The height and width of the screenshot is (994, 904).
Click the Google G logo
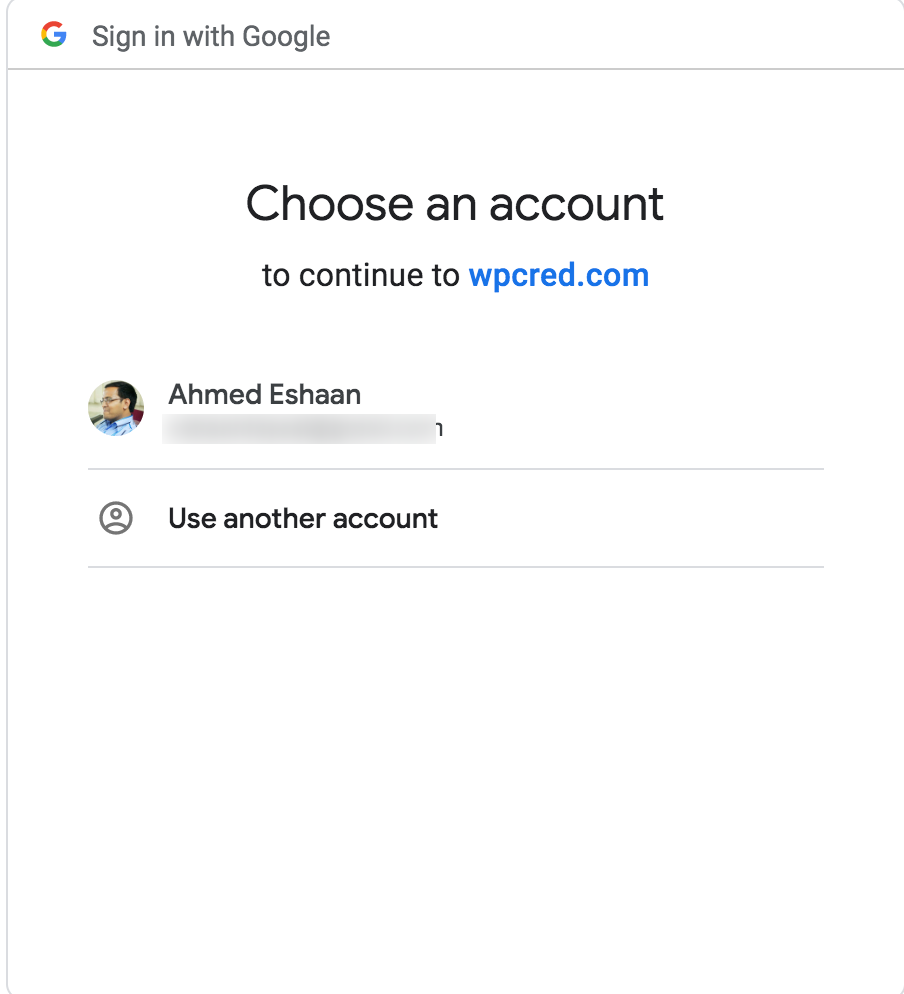click(54, 34)
